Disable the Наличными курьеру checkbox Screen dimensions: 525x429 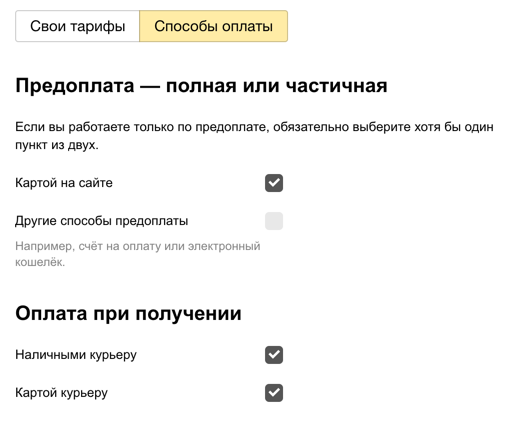tap(274, 355)
